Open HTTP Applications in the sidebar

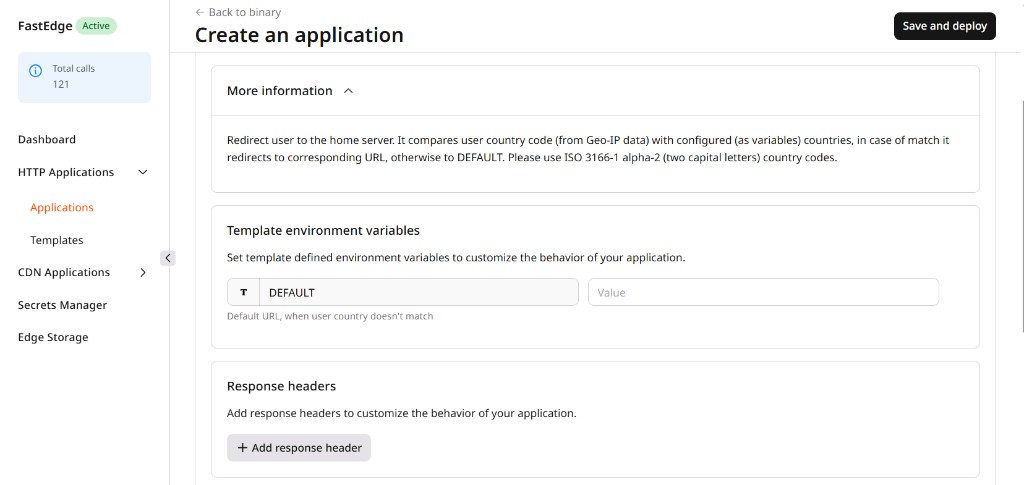[x=66, y=172]
